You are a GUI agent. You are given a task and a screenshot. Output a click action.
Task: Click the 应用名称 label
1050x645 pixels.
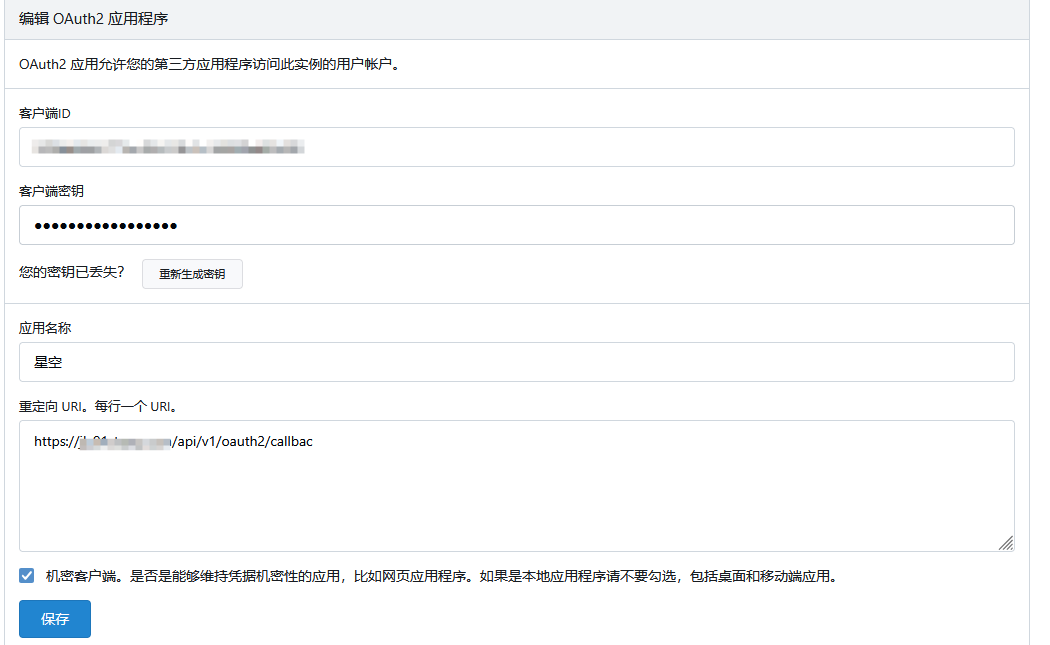coord(45,328)
